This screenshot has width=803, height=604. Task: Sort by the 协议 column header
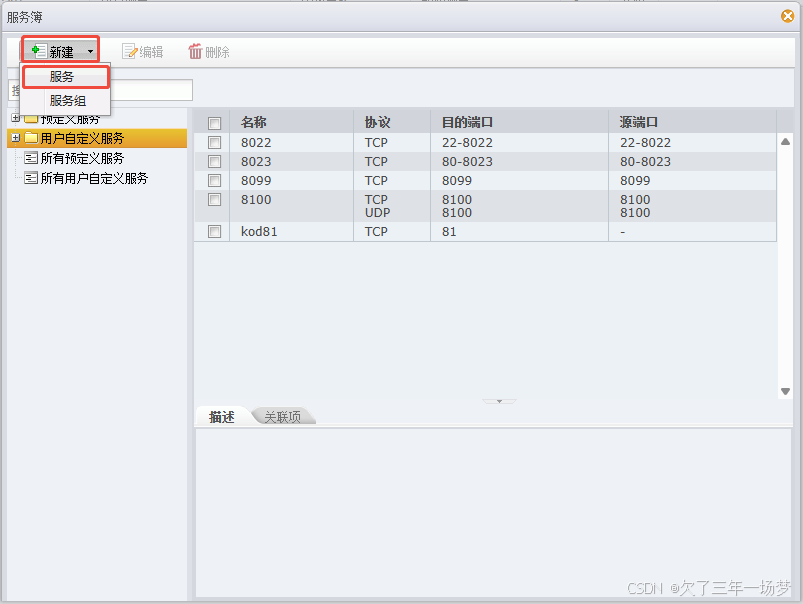pyautogui.click(x=392, y=122)
